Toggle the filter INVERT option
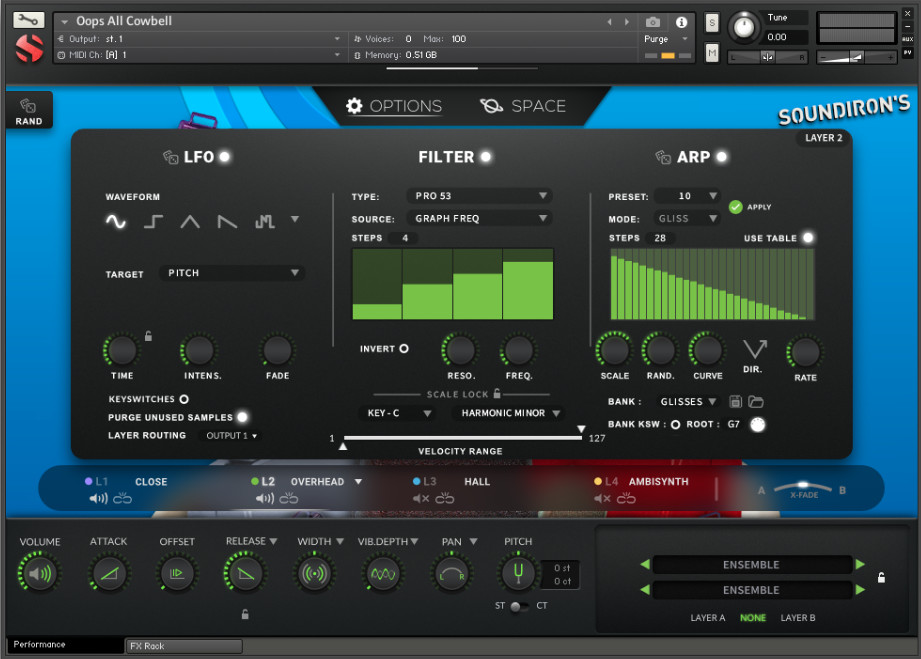The height and width of the screenshot is (659, 921). tap(404, 349)
